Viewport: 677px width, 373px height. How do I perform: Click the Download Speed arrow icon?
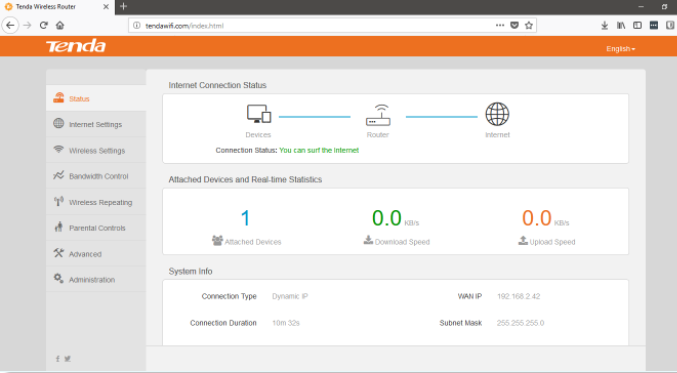click(x=368, y=240)
